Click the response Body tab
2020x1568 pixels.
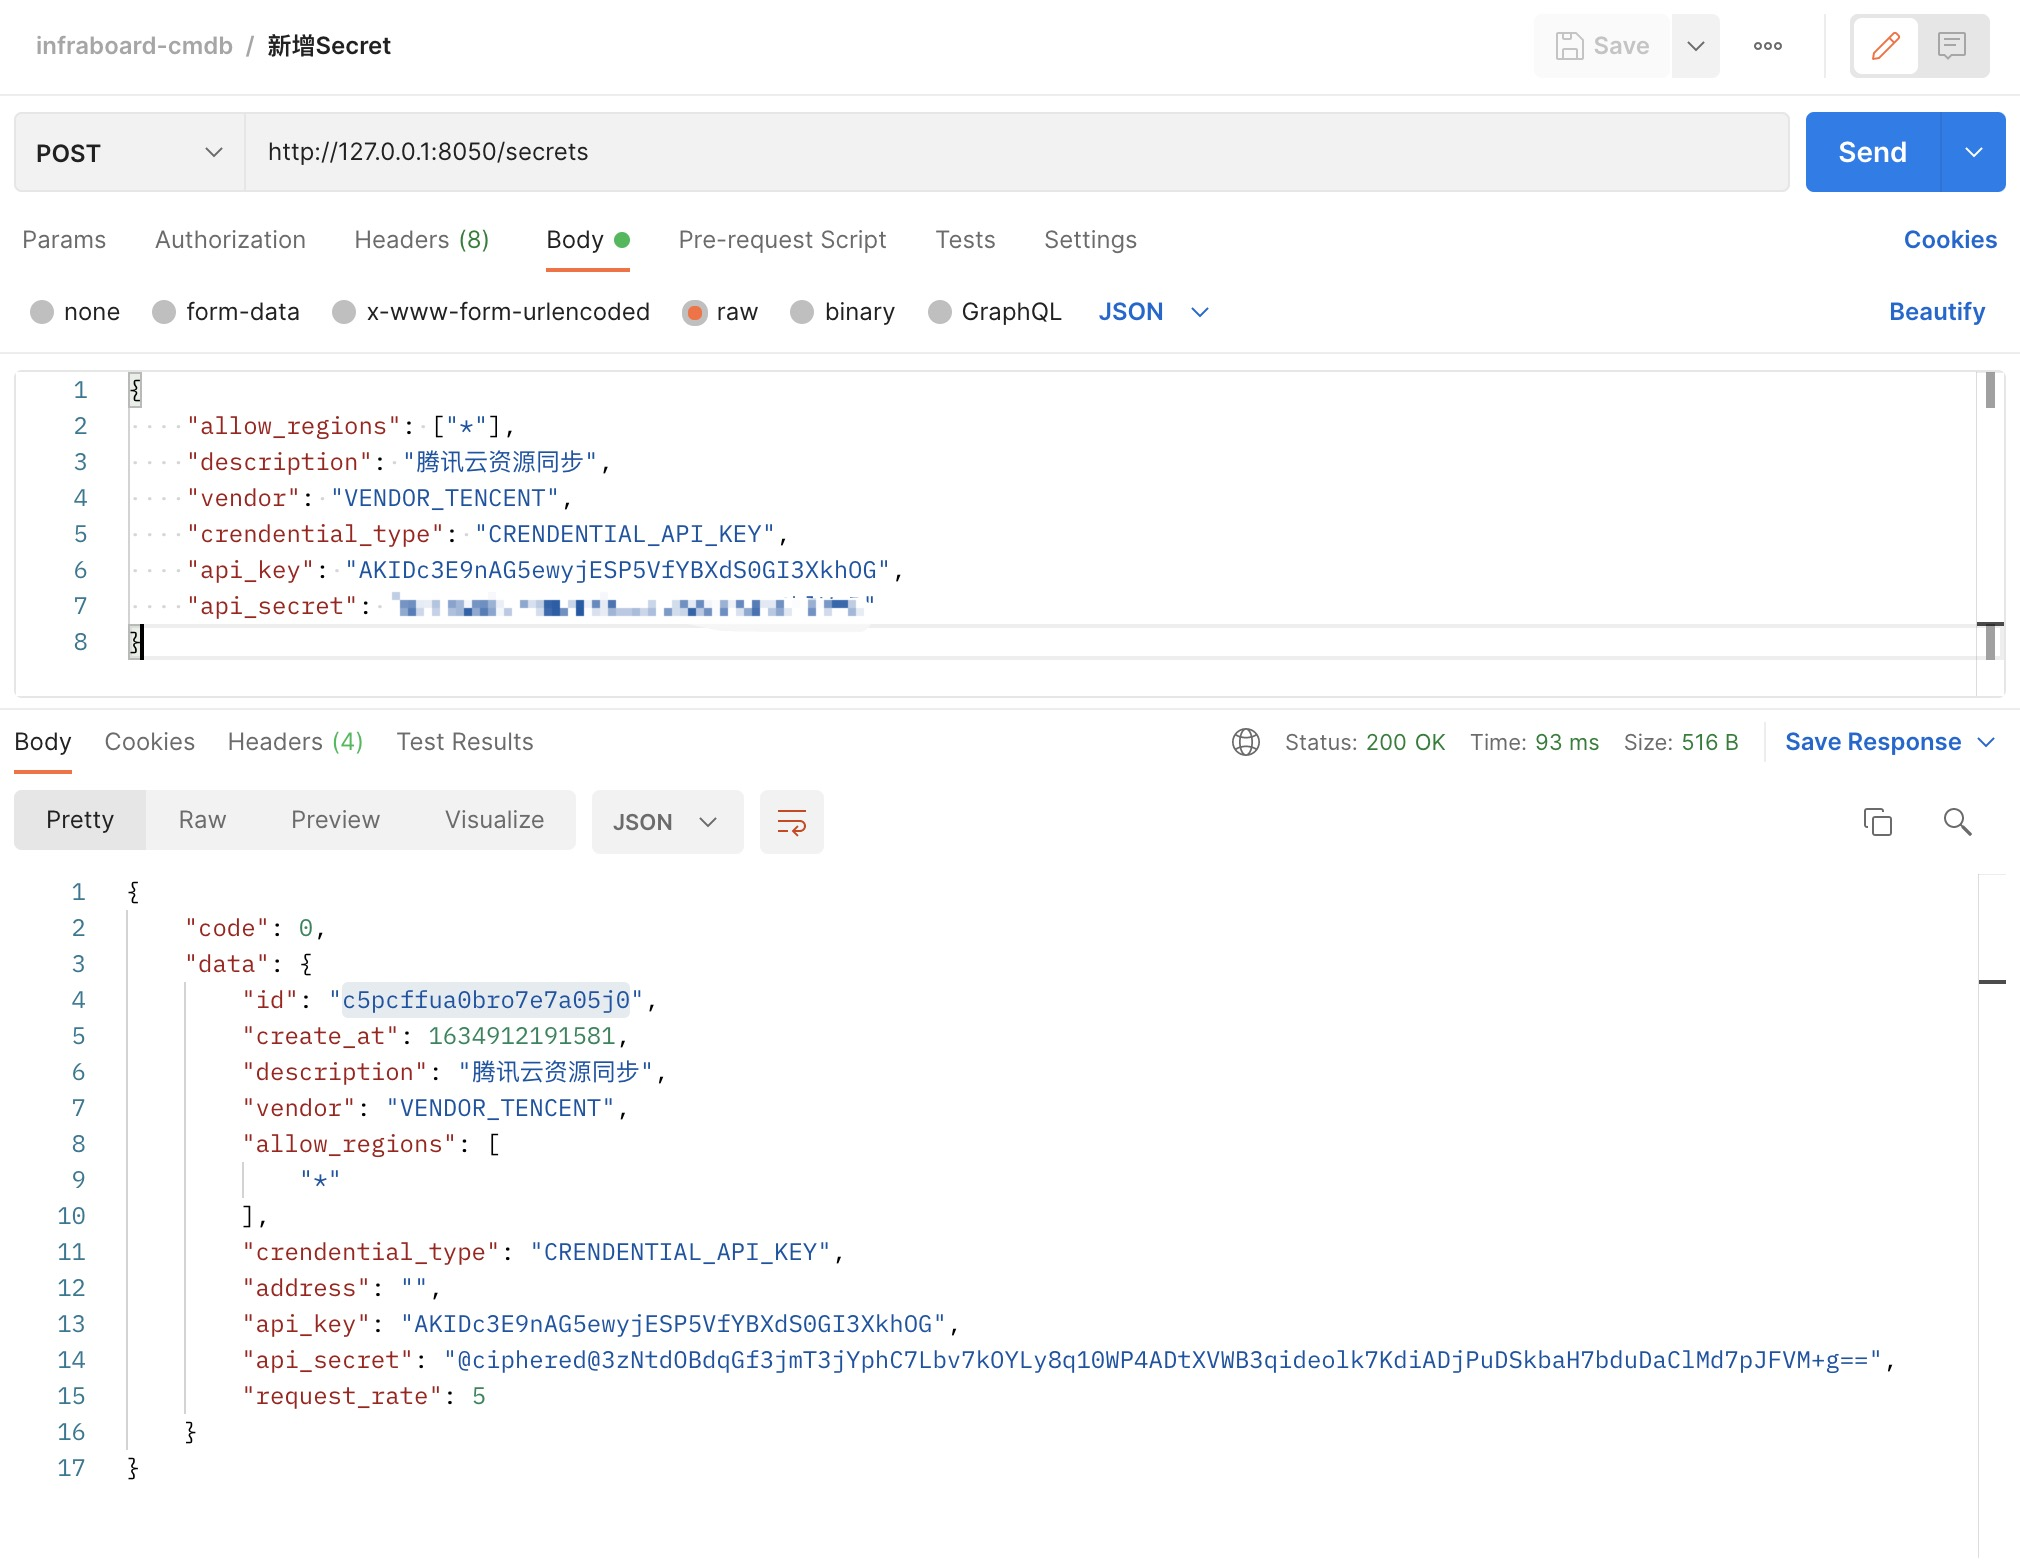(x=43, y=742)
